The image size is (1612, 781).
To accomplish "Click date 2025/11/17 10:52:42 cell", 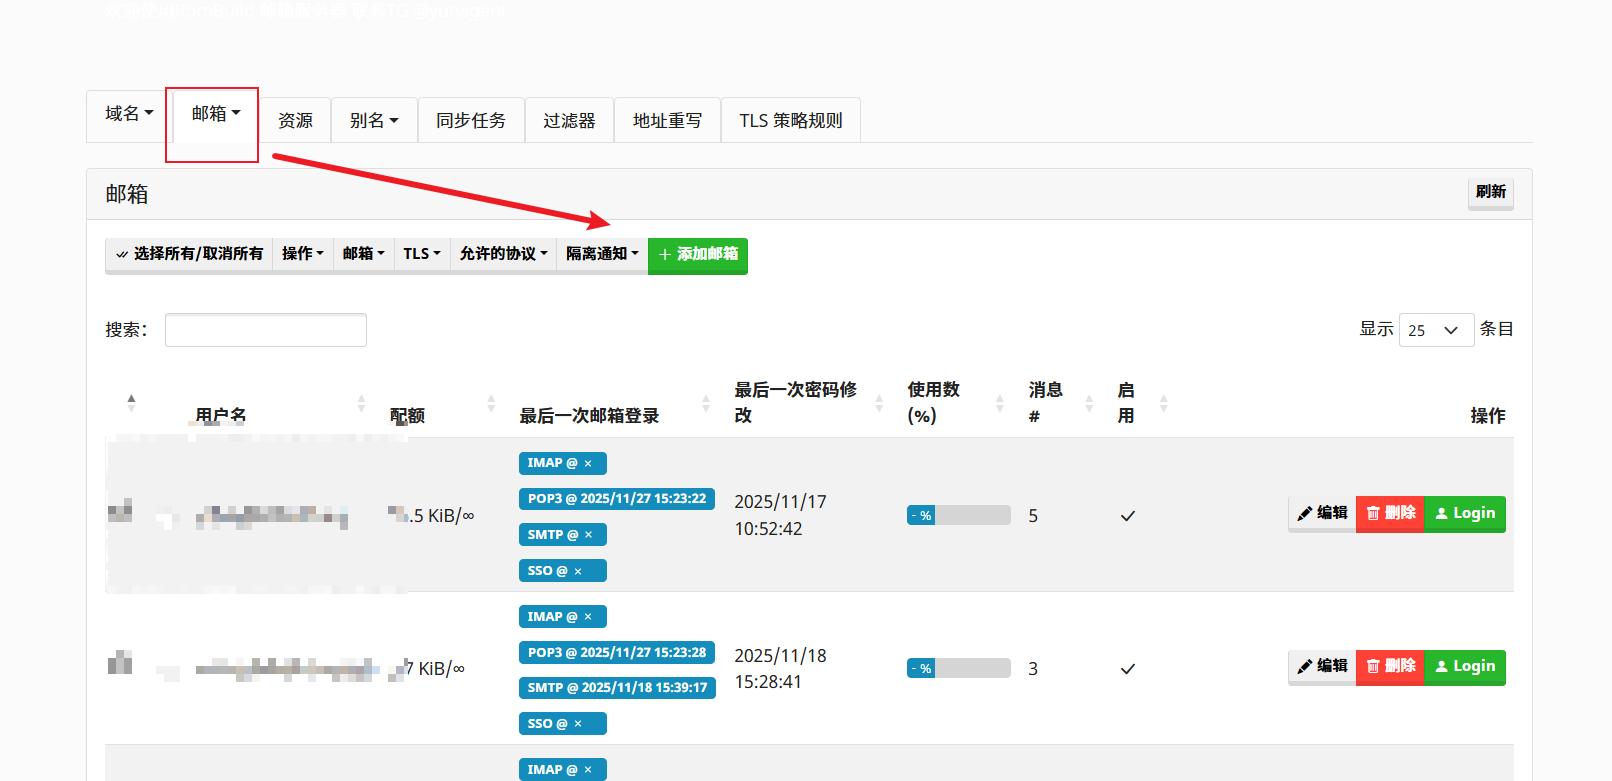I will (781, 515).
